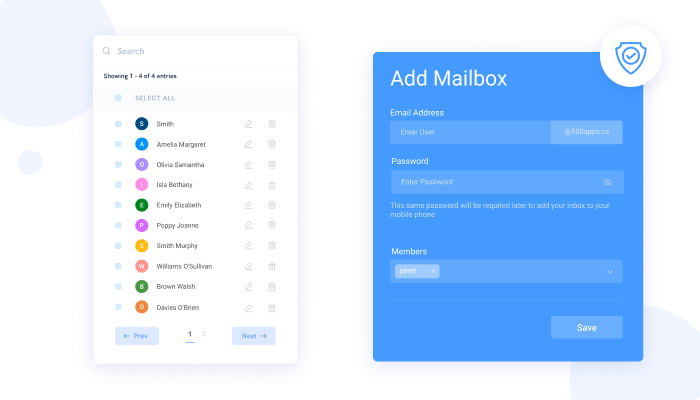Edit the Emily Elizabeth entry
The width and height of the screenshot is (700, 400).
(x=249, y=205)
